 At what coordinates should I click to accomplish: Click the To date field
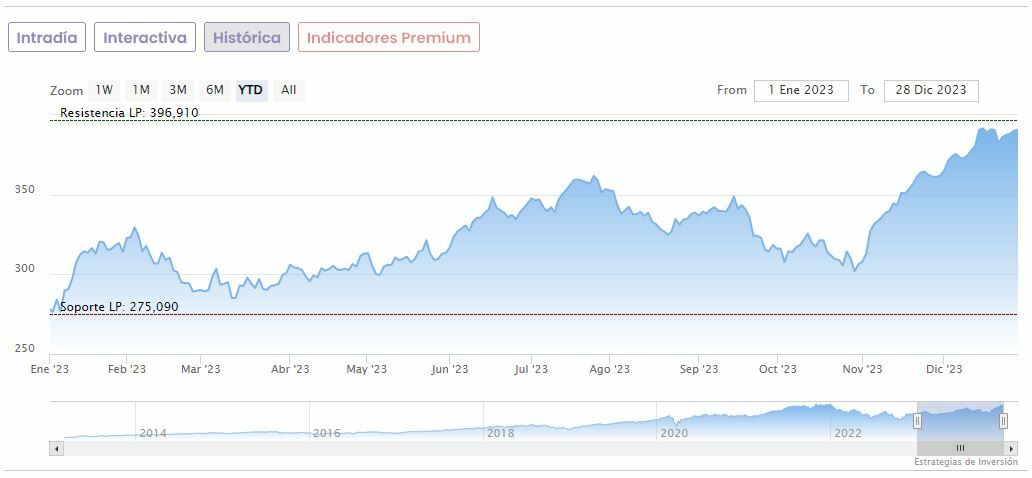(x=930, y=90)
